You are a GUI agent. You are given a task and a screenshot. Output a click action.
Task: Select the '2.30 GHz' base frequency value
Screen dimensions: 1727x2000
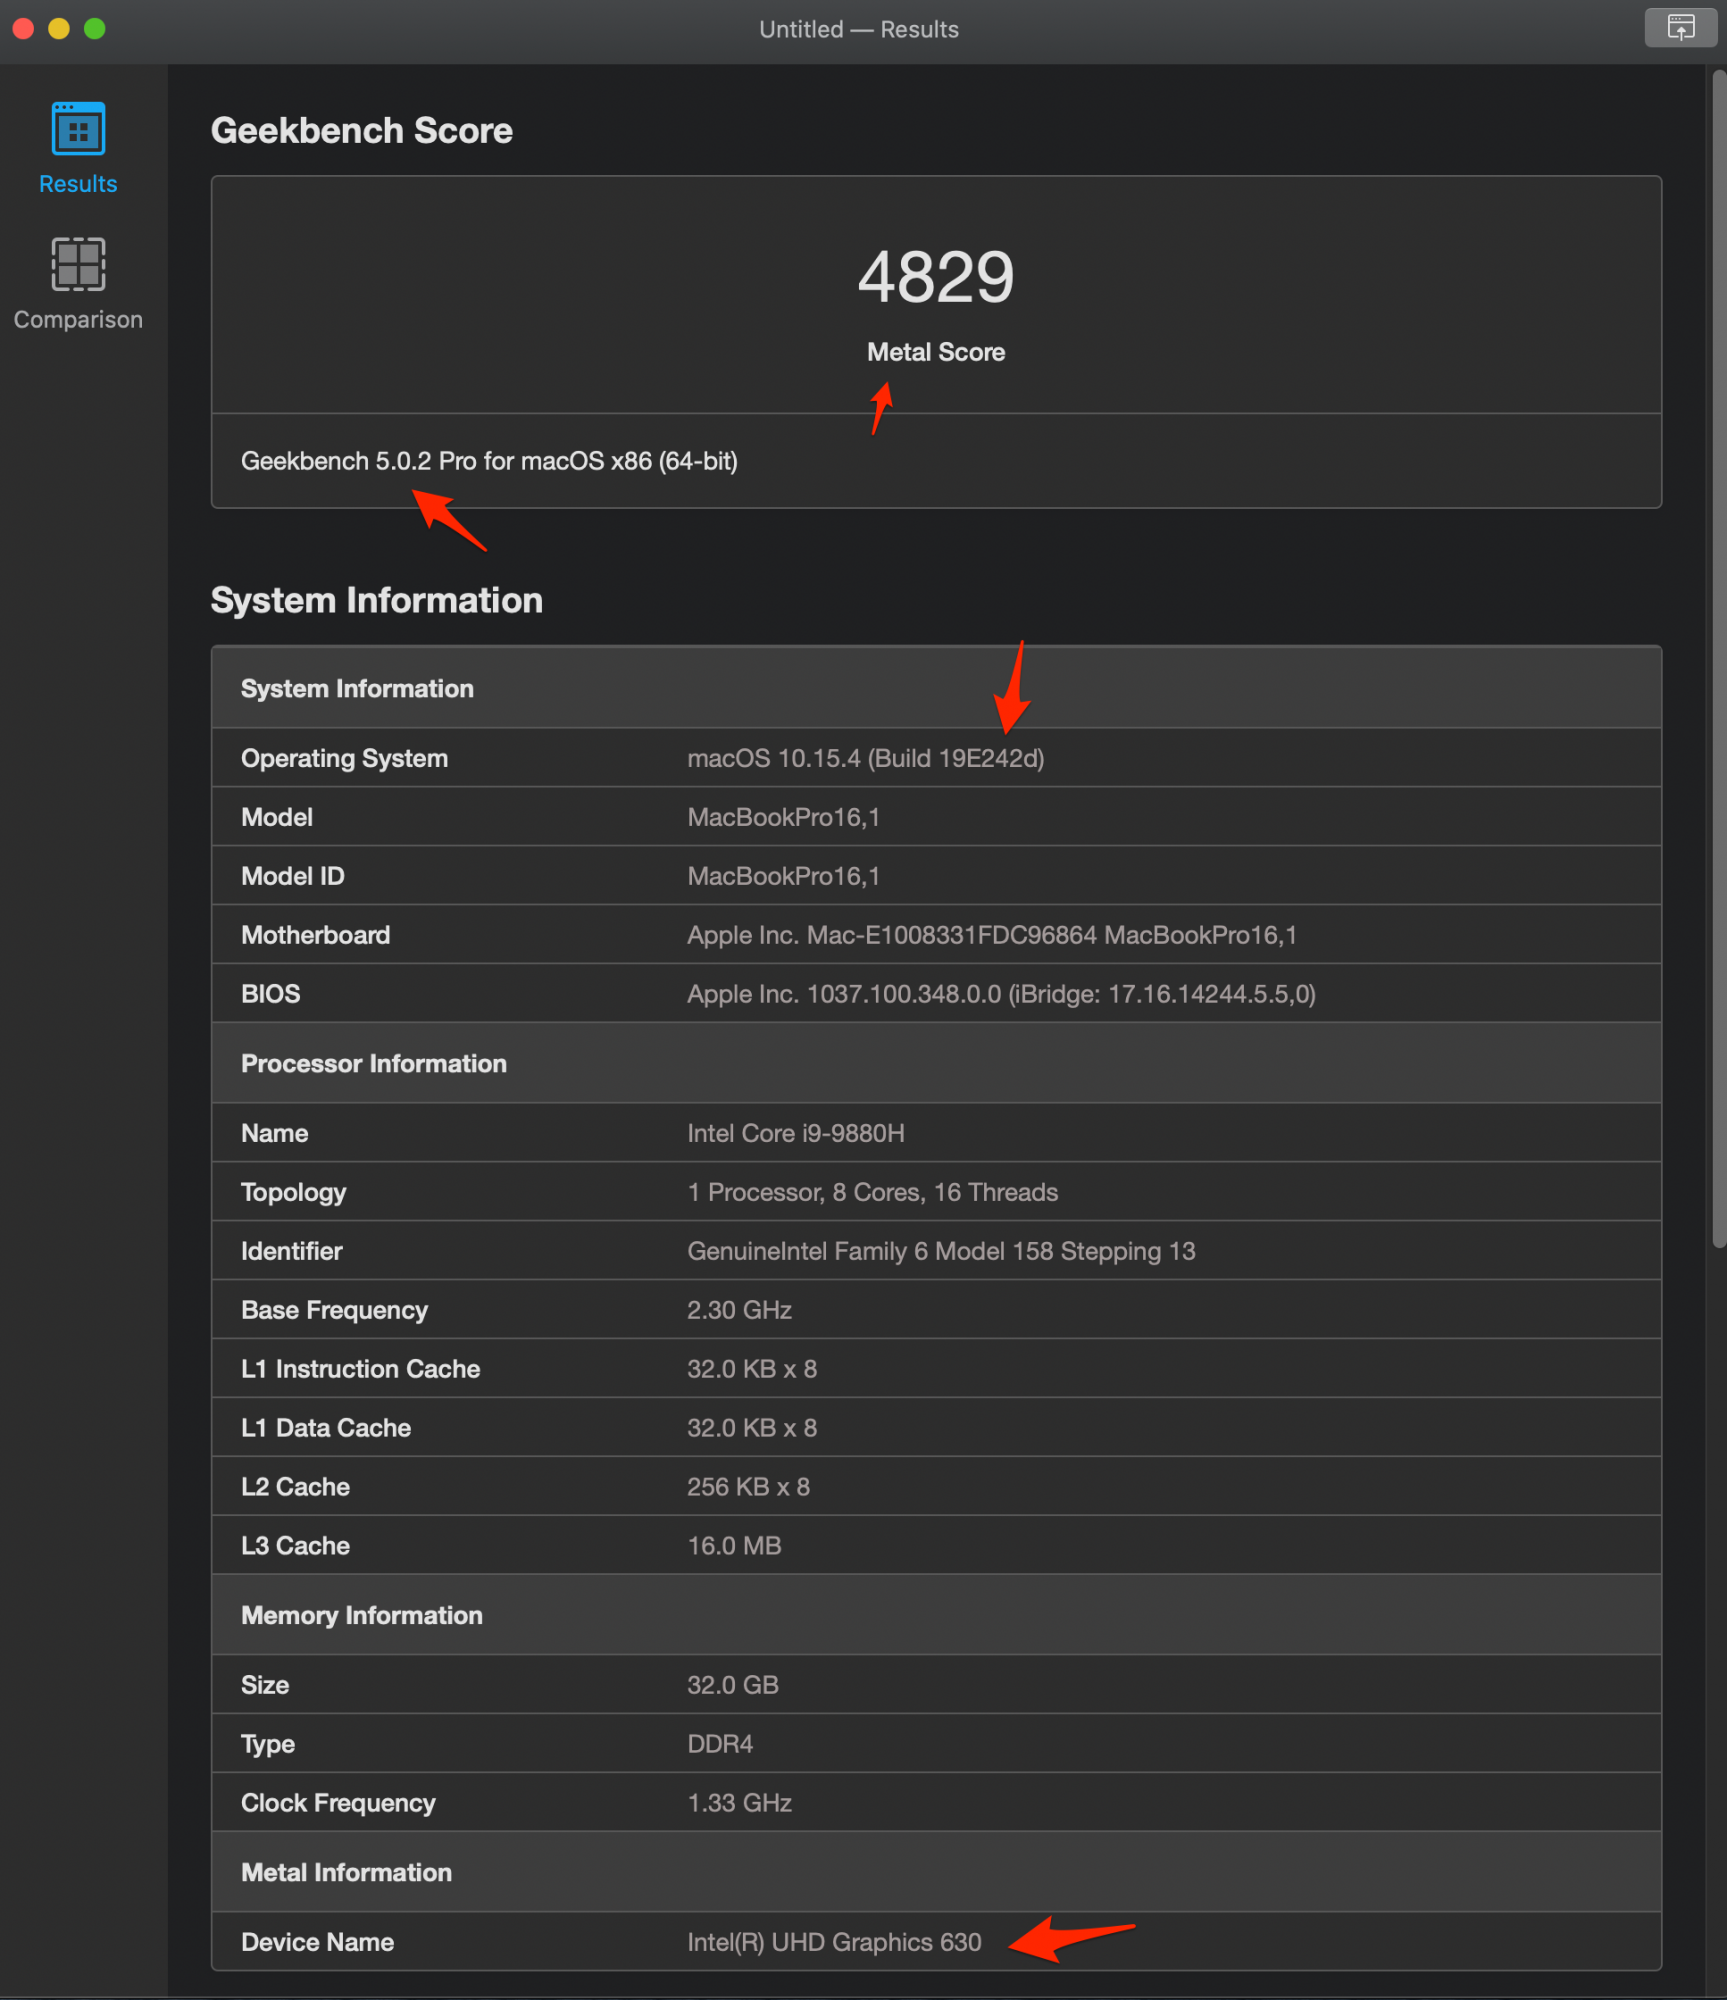pos(739,1310)
